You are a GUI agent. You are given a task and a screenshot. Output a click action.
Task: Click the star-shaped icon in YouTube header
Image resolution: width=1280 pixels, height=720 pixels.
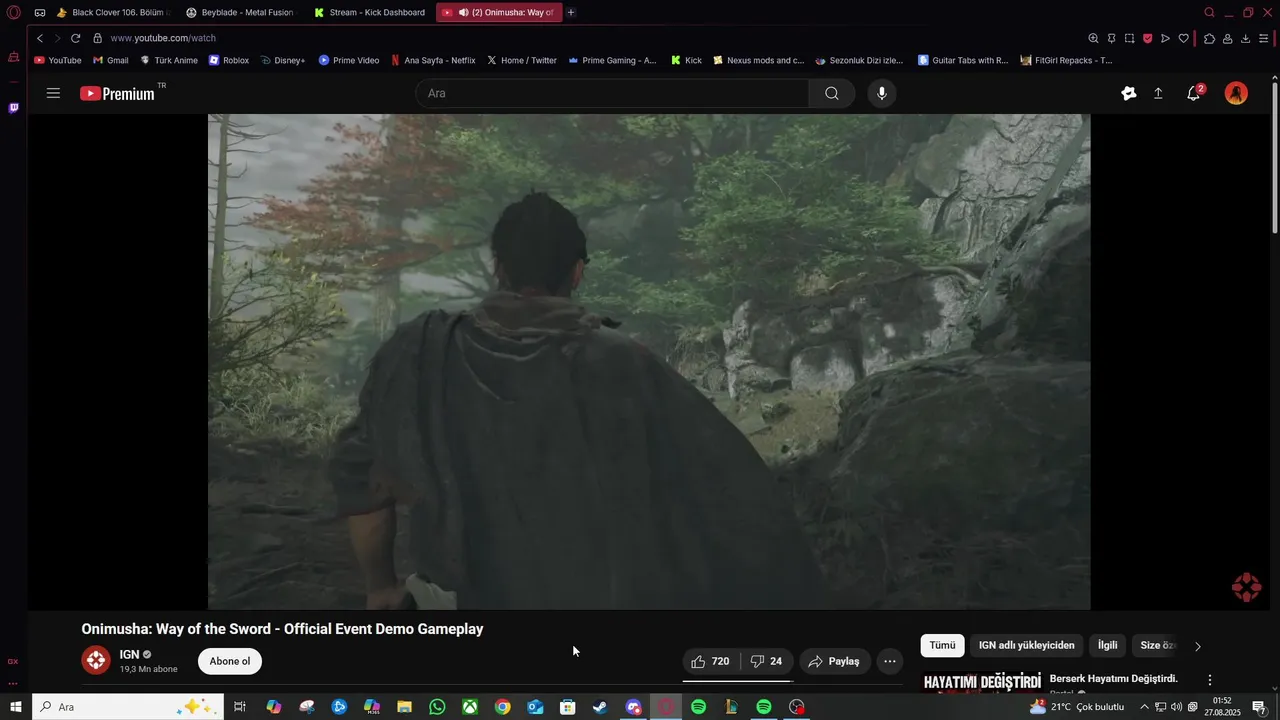click(1129, 93)
